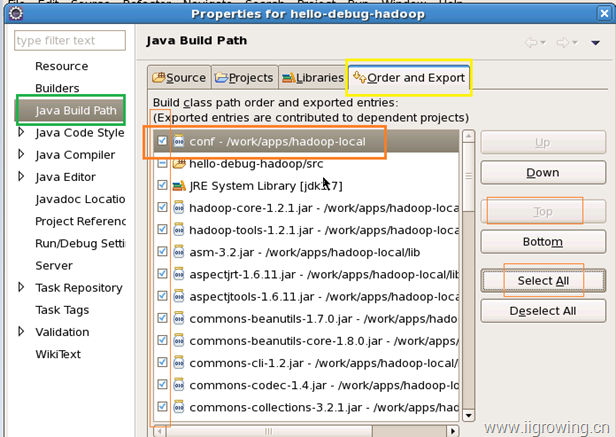Viewport: 616px width, 437px height.
Task: Click the jar icon of conf entry
Action: click(x=179, y=141)
